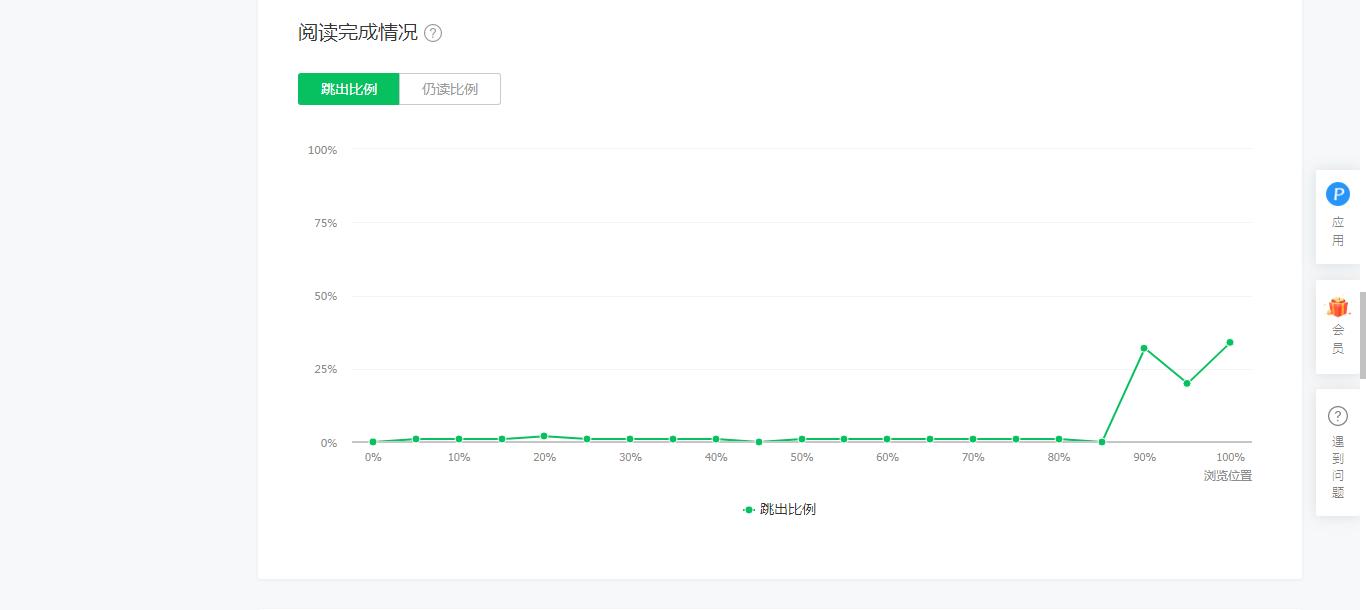Click the data point at 45%
Viewport: 1366px width, 610px height.
pyautogui.click(x=759, y=442)
